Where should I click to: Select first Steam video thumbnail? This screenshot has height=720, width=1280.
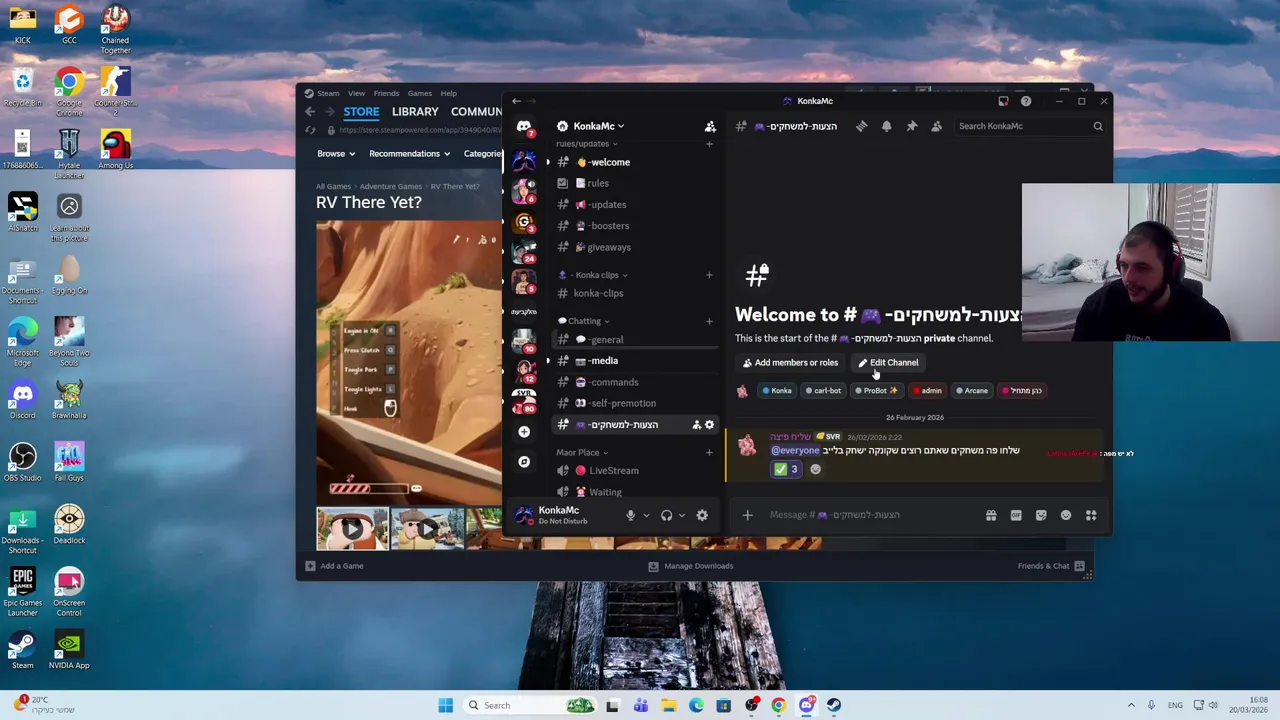click(x=352, y=529)
